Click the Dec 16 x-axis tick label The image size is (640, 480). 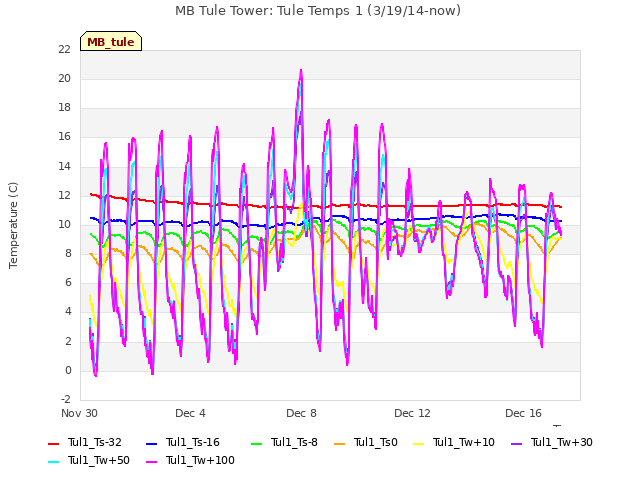pos(523,413)
